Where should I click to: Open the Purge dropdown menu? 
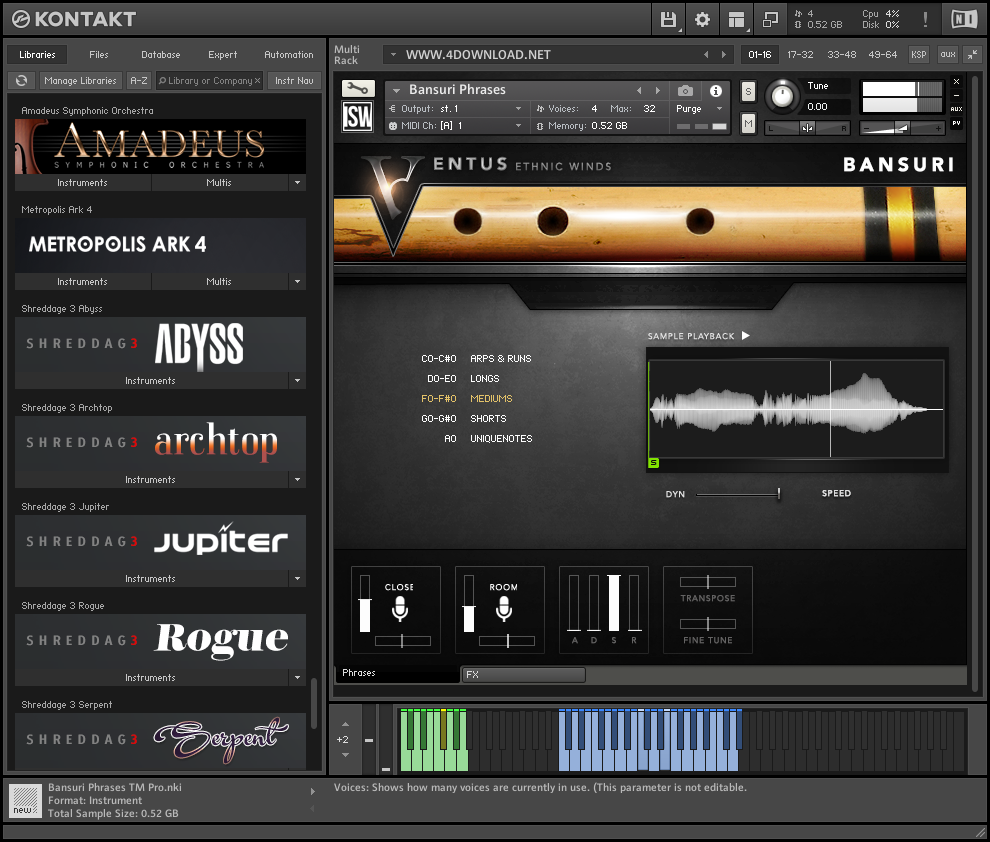tap(719, 109)
